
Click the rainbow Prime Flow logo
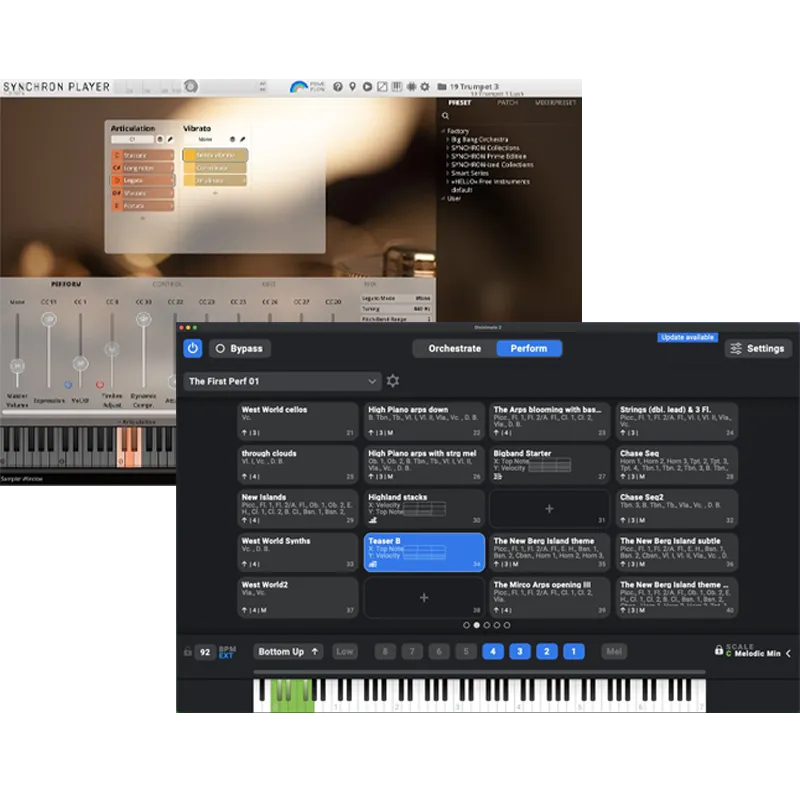pos(299,87)
